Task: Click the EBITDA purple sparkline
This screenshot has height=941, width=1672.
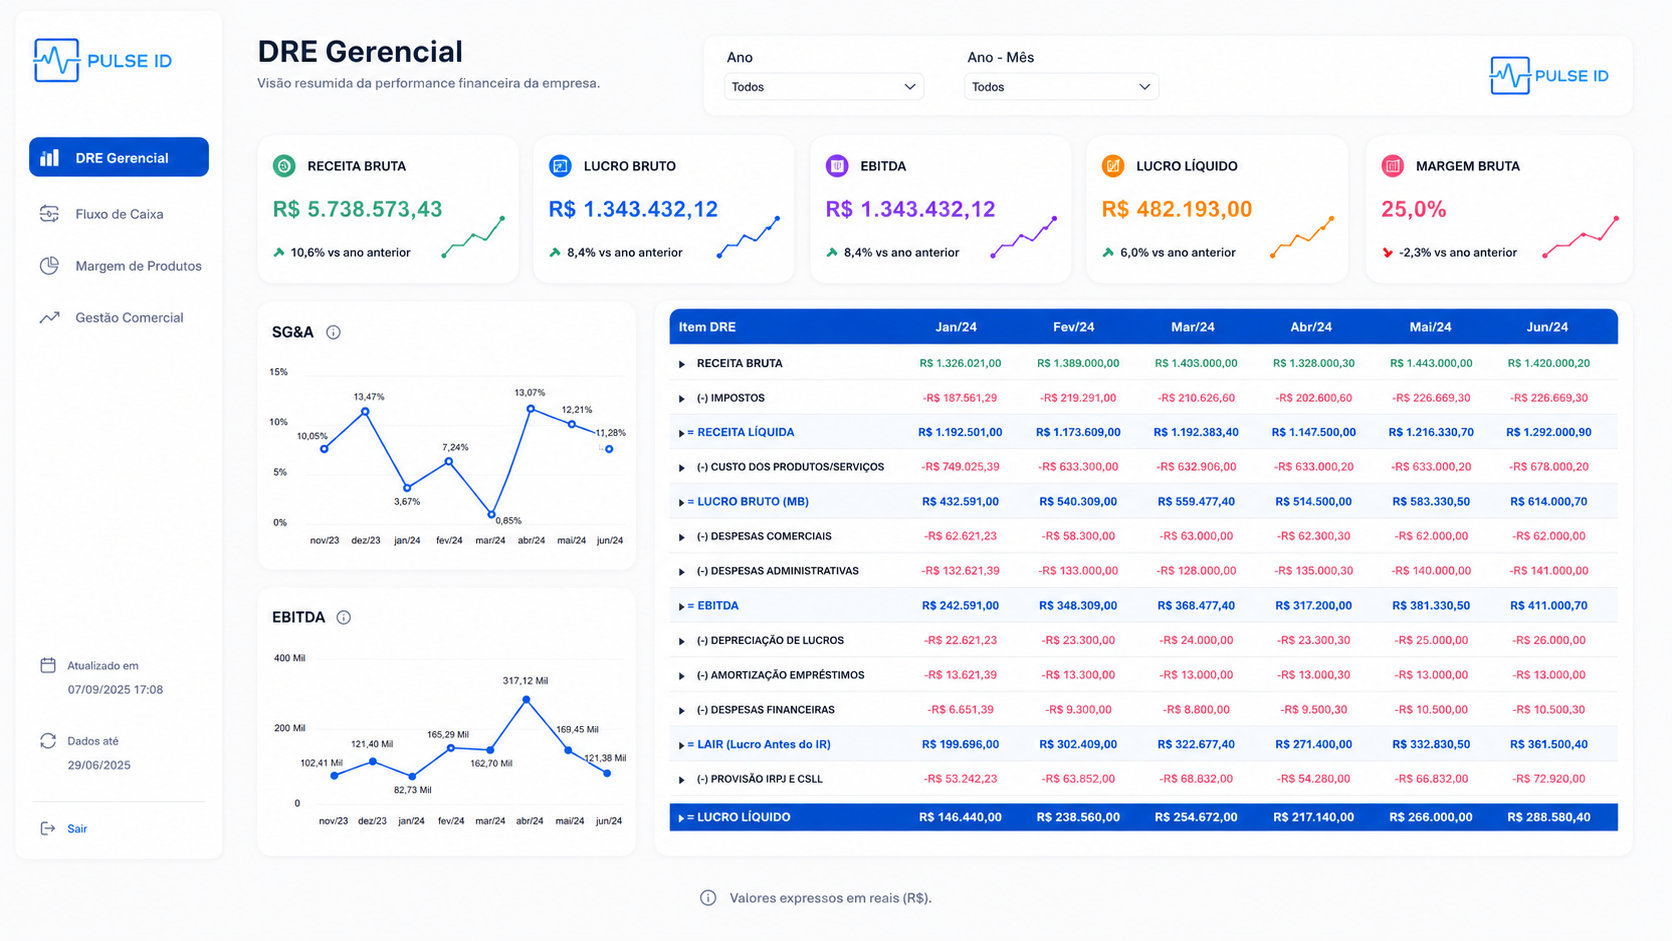Action: pyautogui.click(x=1024, y=237)
